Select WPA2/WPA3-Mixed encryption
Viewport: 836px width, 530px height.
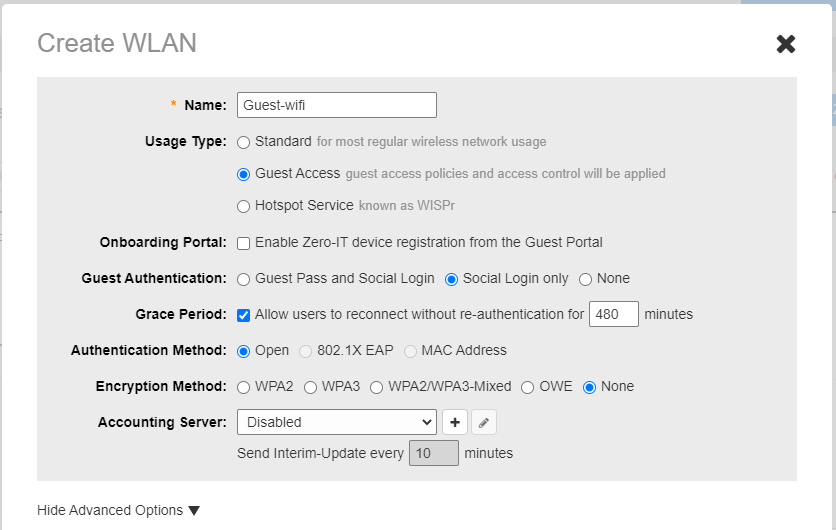click(x=377, y=387)
